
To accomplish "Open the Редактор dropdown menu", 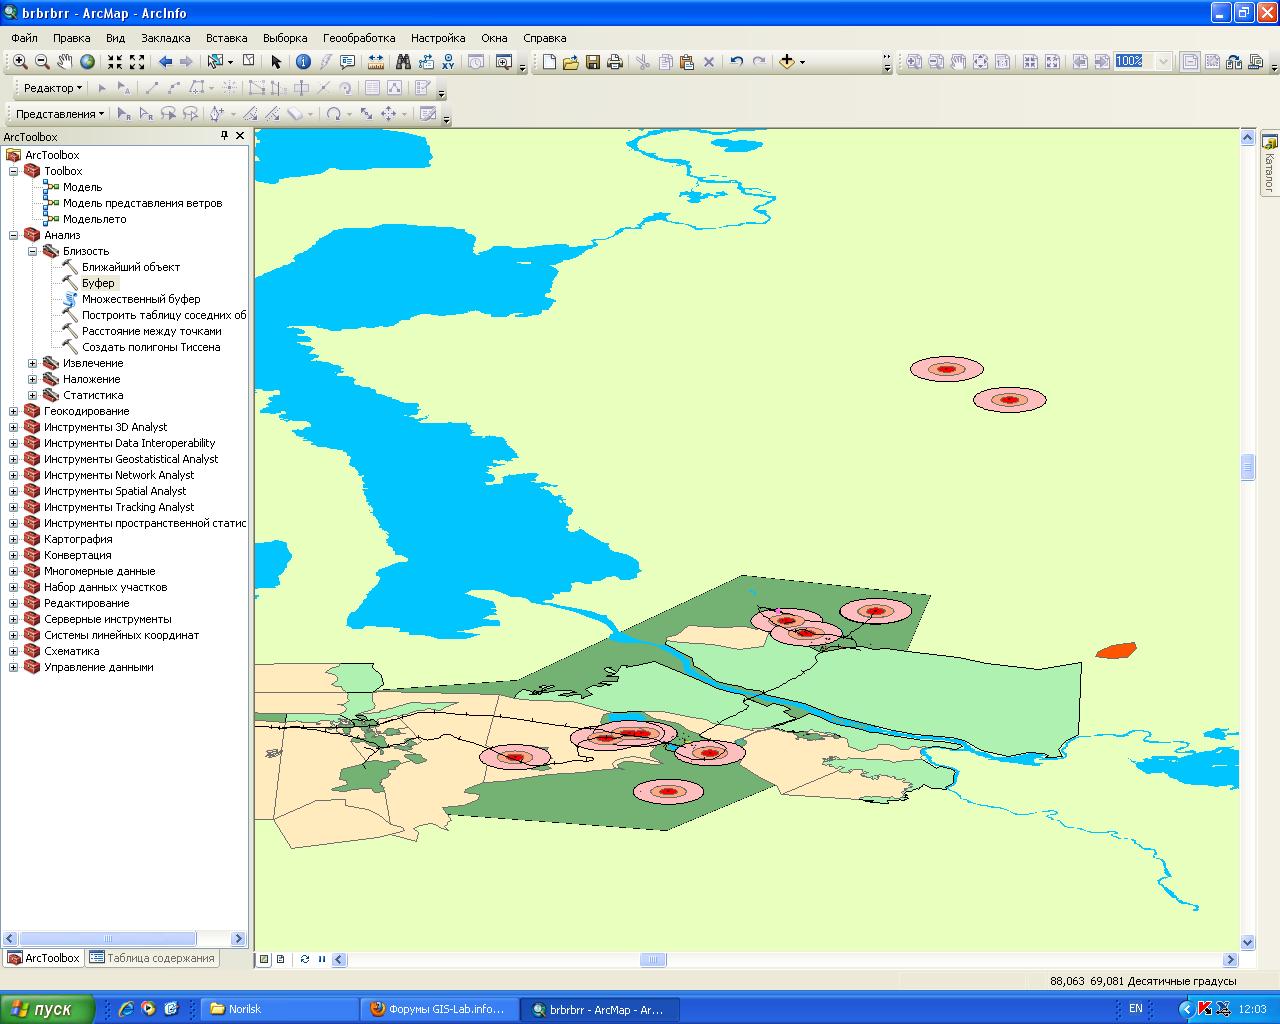I will (x=53, y=88).
